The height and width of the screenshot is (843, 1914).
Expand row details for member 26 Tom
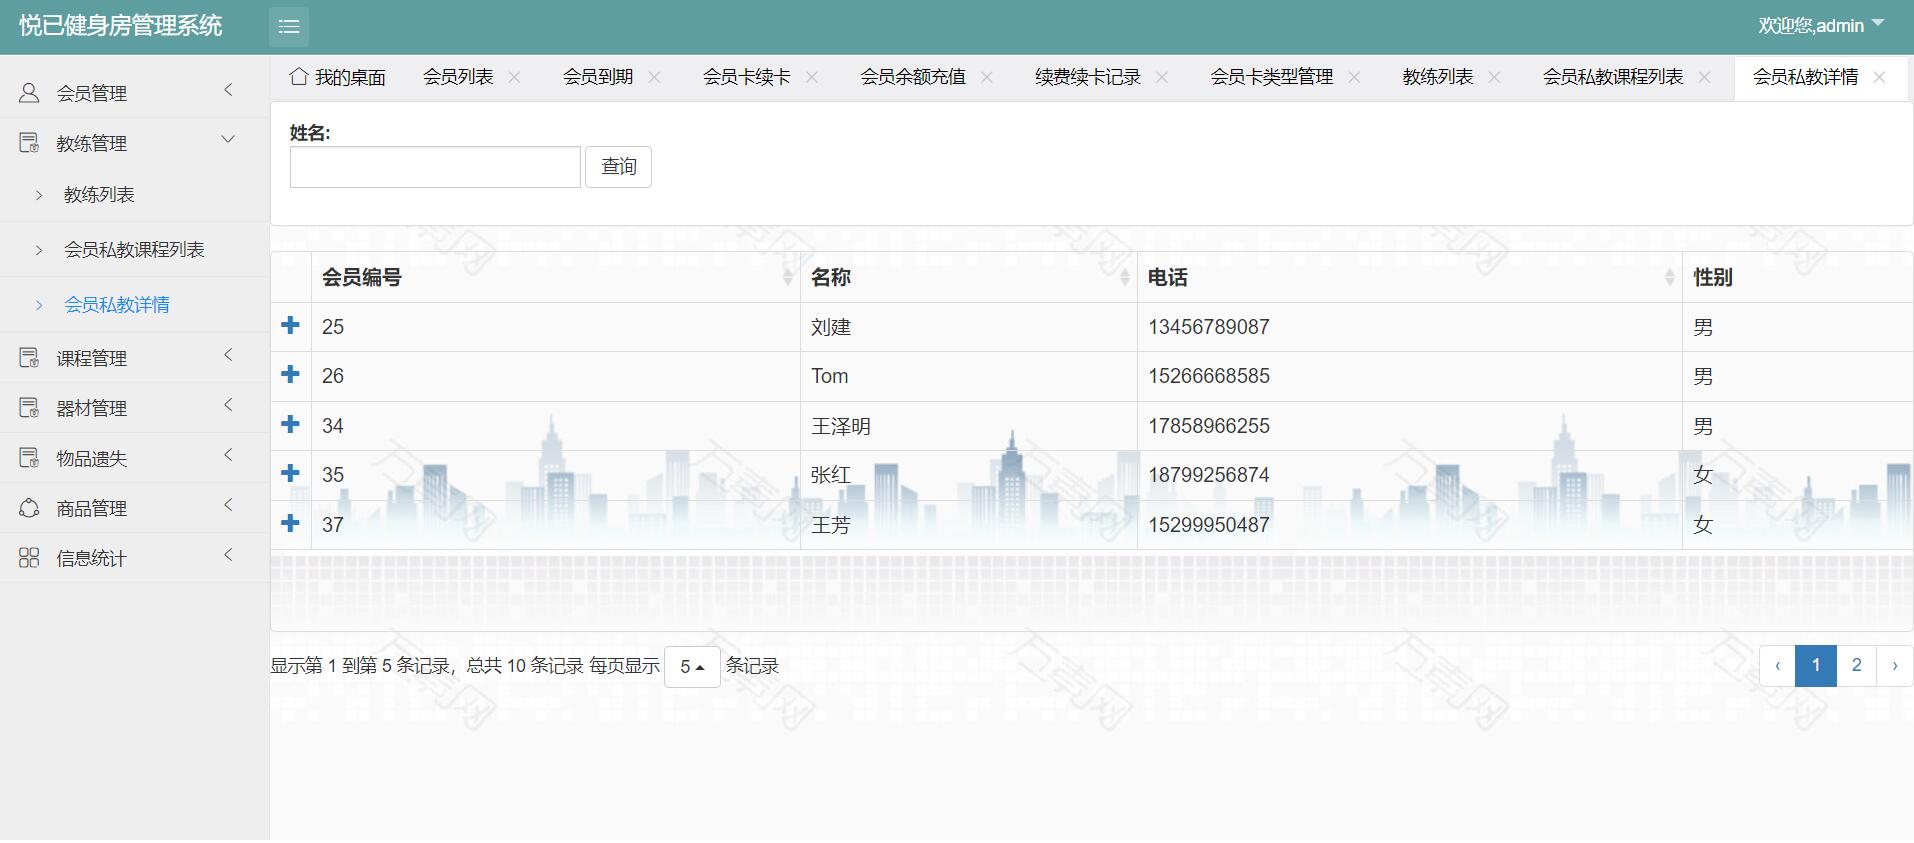coord(290,374)
